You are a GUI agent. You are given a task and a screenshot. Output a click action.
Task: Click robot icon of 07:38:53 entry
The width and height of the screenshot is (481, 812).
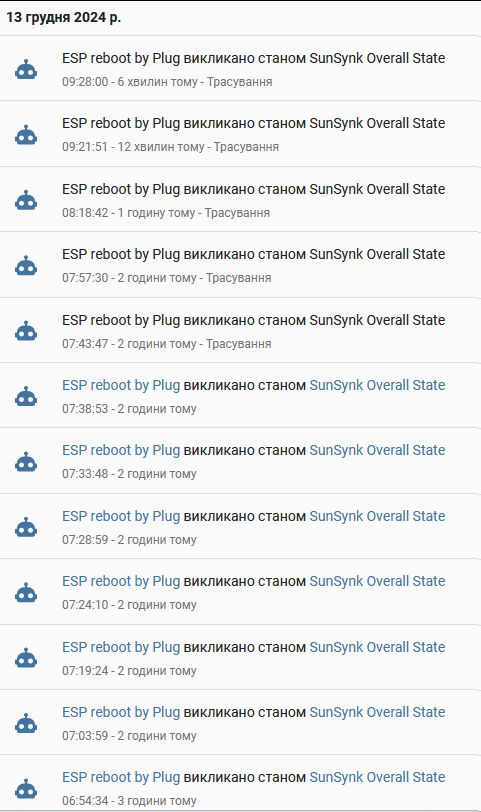(x=26, y=397)
